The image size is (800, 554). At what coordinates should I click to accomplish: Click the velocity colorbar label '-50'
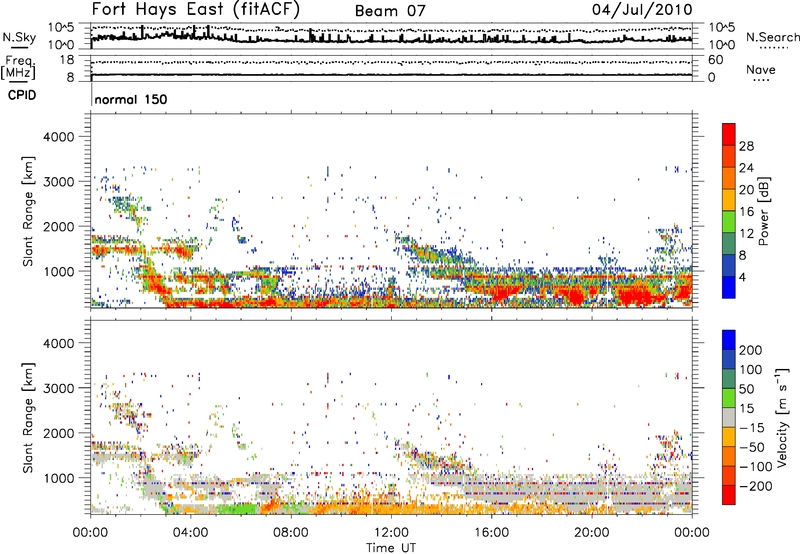(754, 447)
